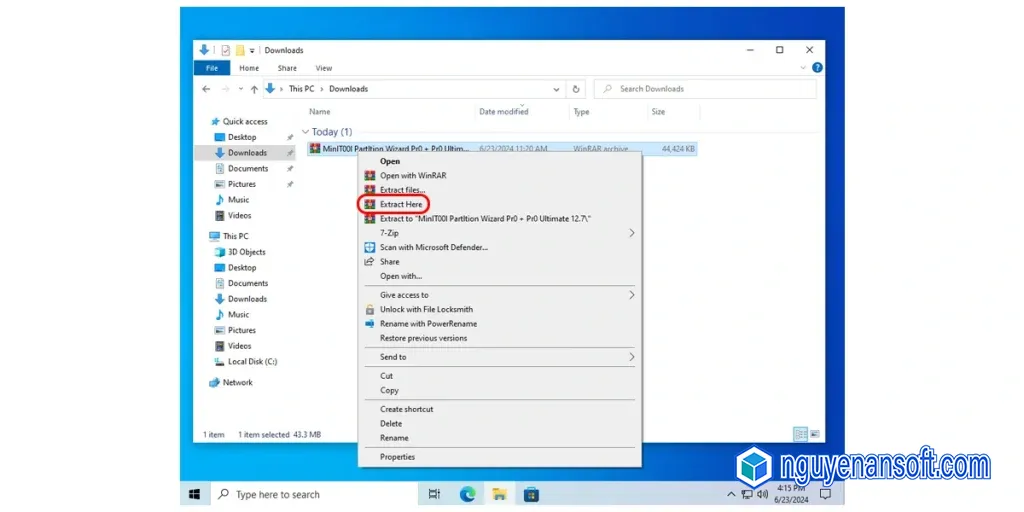Expand address bar history dropdown
1024x512 pixels.
(556, 89)
